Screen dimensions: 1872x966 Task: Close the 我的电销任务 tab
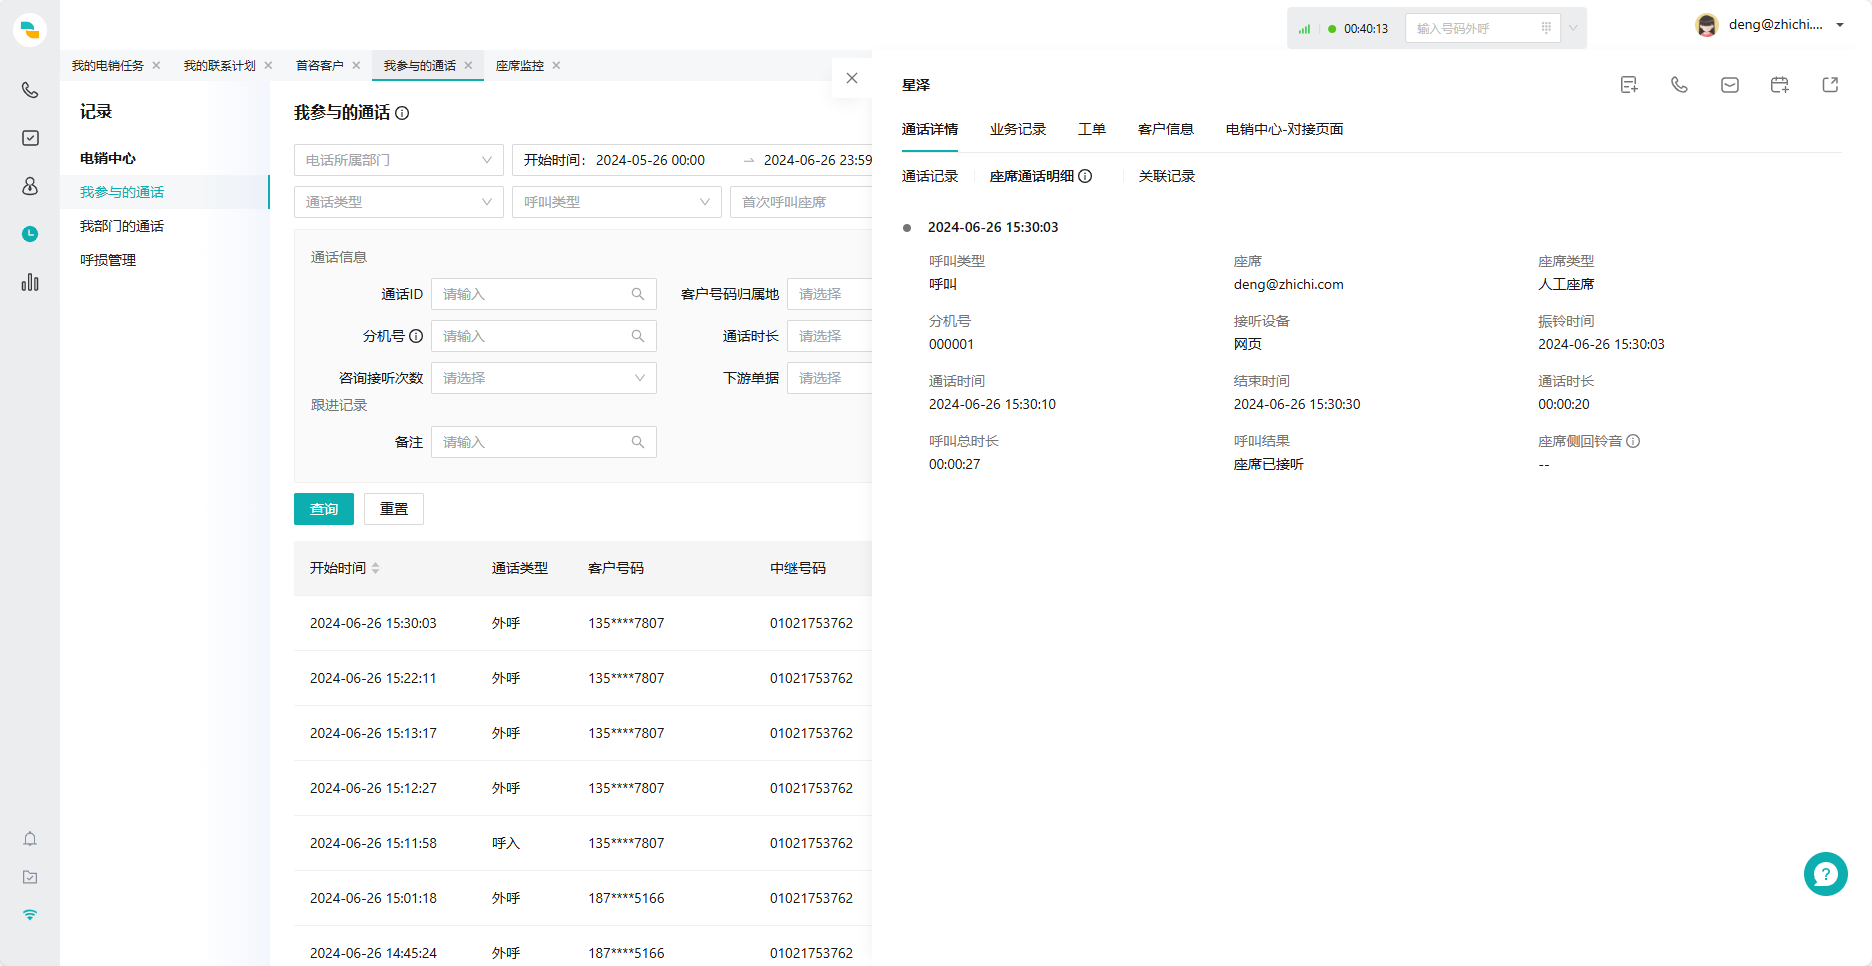(156, 65)
